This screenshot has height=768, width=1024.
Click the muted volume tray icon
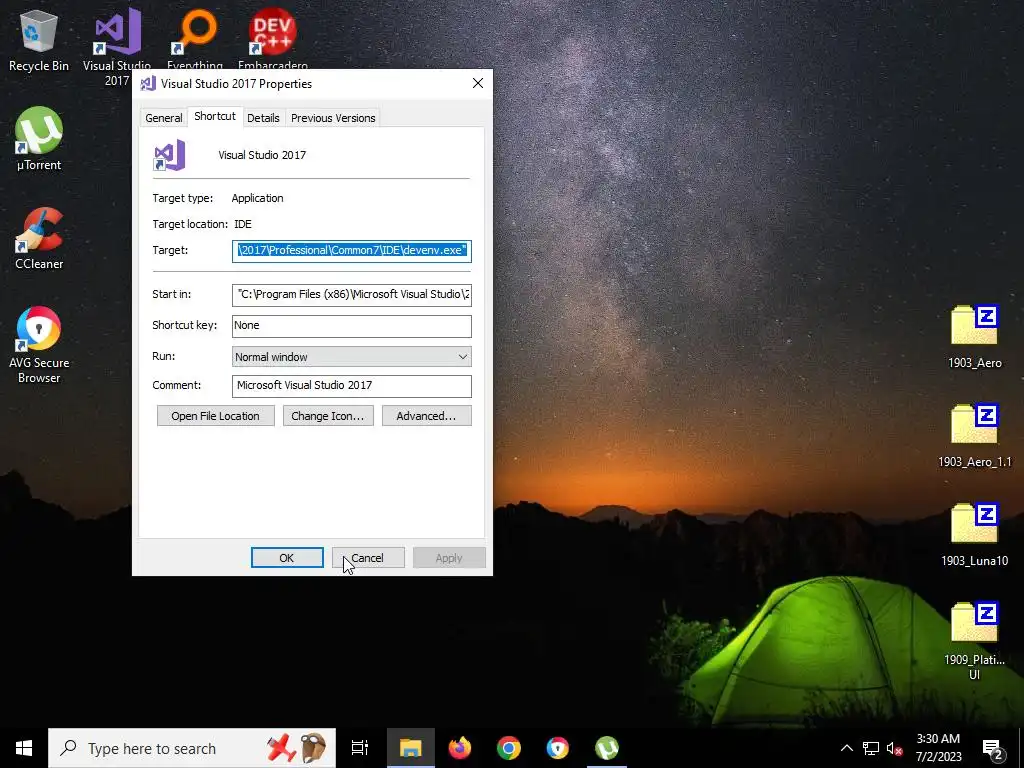point(894,748)
